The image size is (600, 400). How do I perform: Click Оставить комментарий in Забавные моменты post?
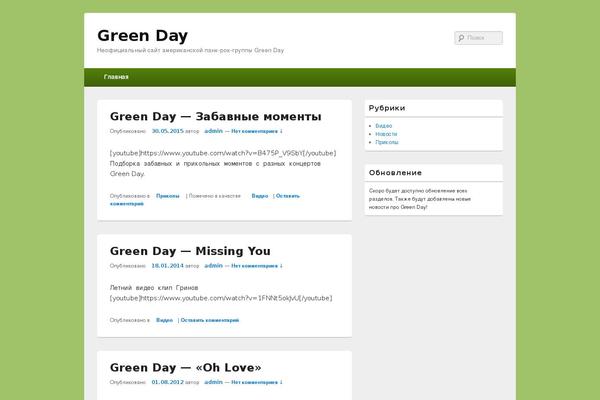tap(288, 196)
